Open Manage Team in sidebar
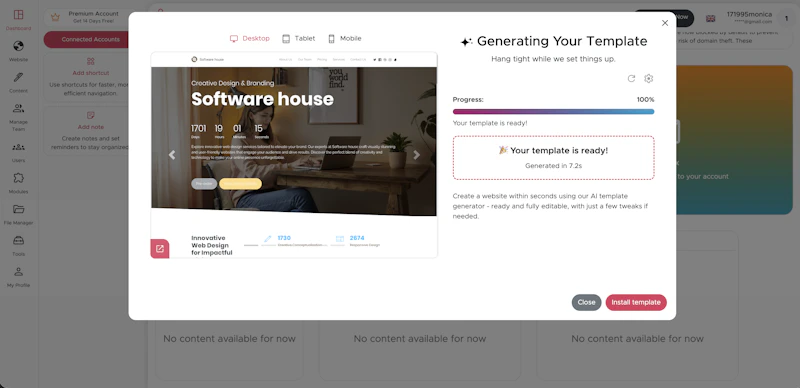800x388 pixels. [x=18, y=117]
